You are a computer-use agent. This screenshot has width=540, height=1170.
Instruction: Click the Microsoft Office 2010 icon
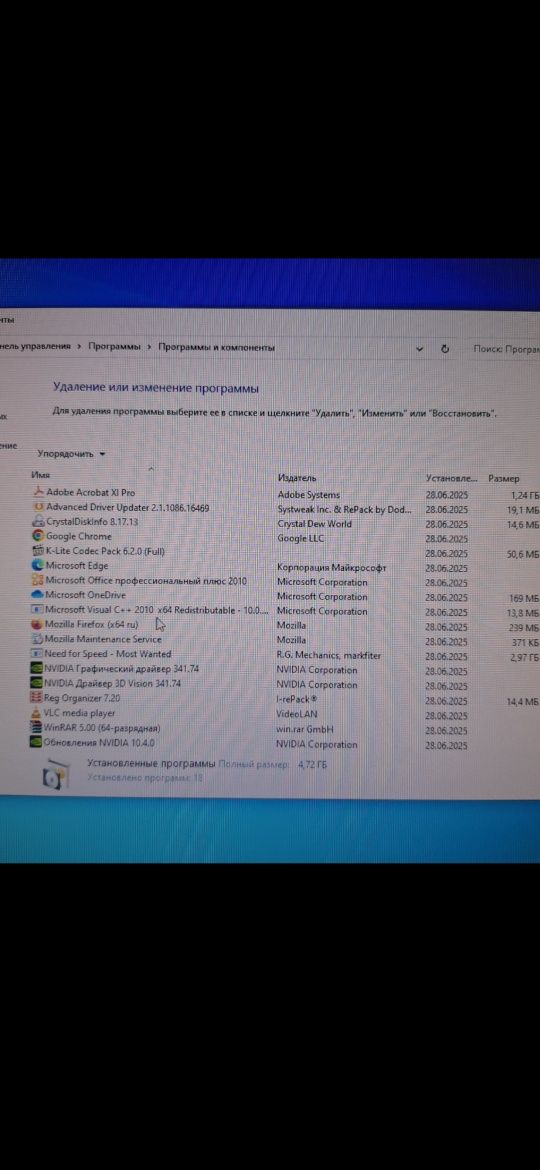[39, 581]
